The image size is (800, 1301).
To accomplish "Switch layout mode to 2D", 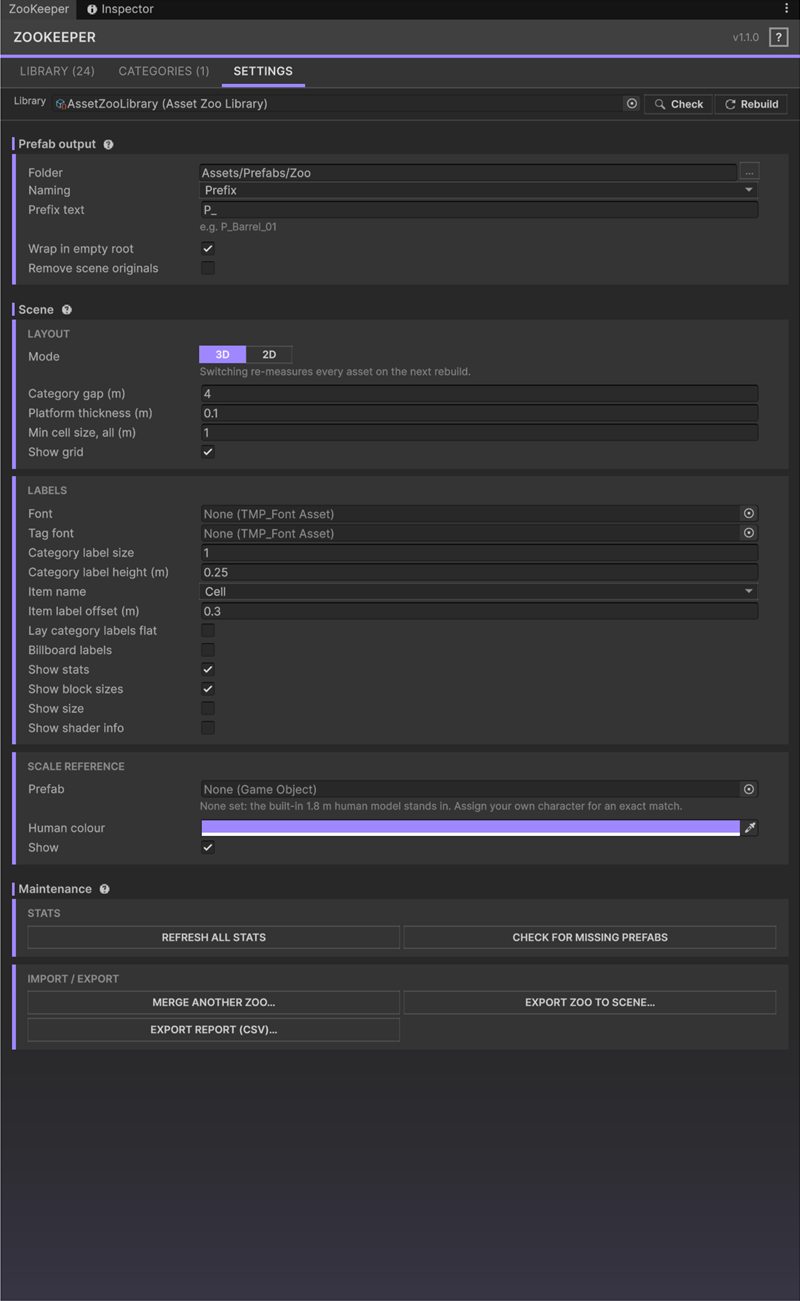I will pos(269,355).
